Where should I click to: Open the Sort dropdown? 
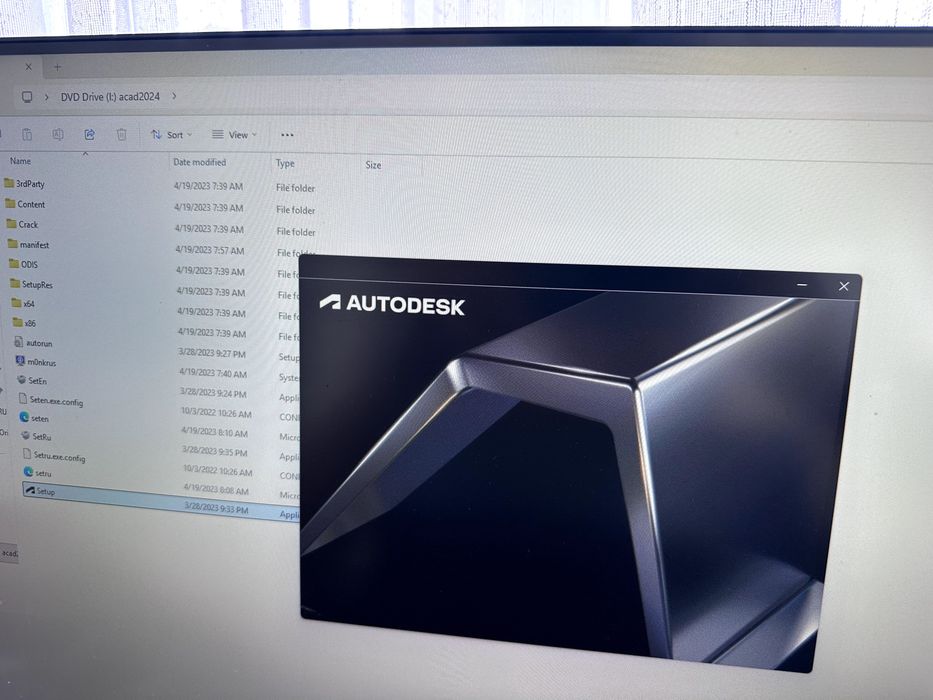click(x=171, y=135)
